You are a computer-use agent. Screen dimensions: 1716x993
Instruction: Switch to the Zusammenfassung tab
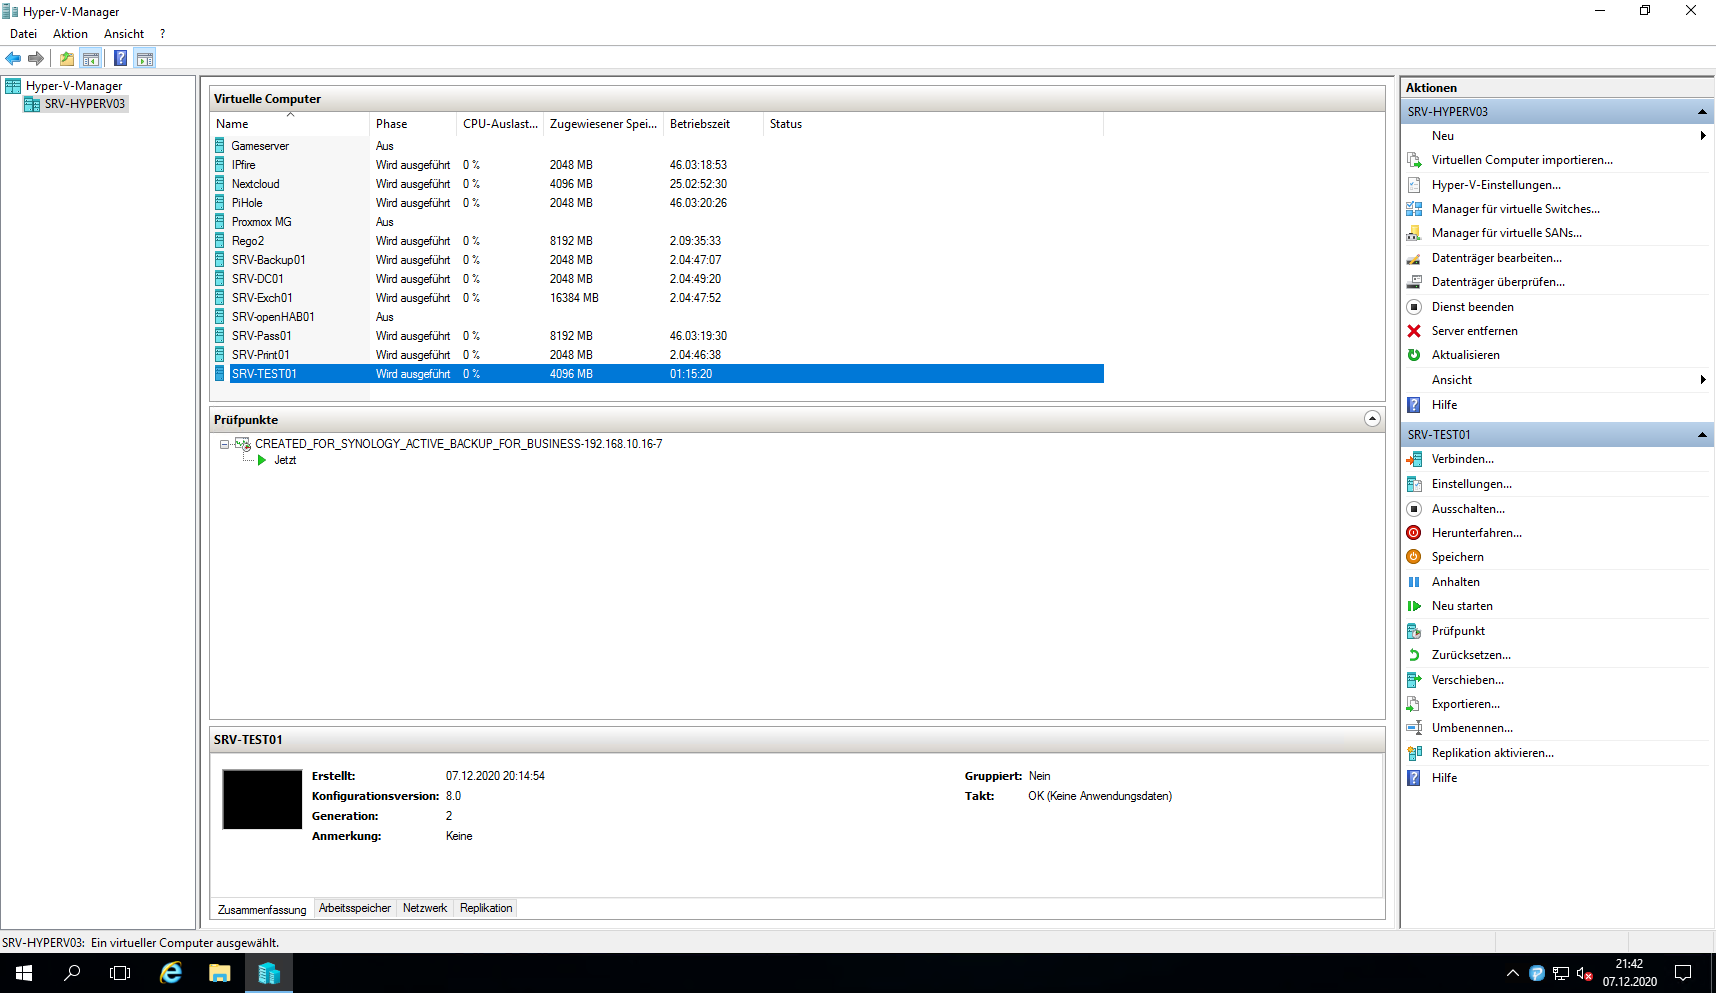click(262, 909)
